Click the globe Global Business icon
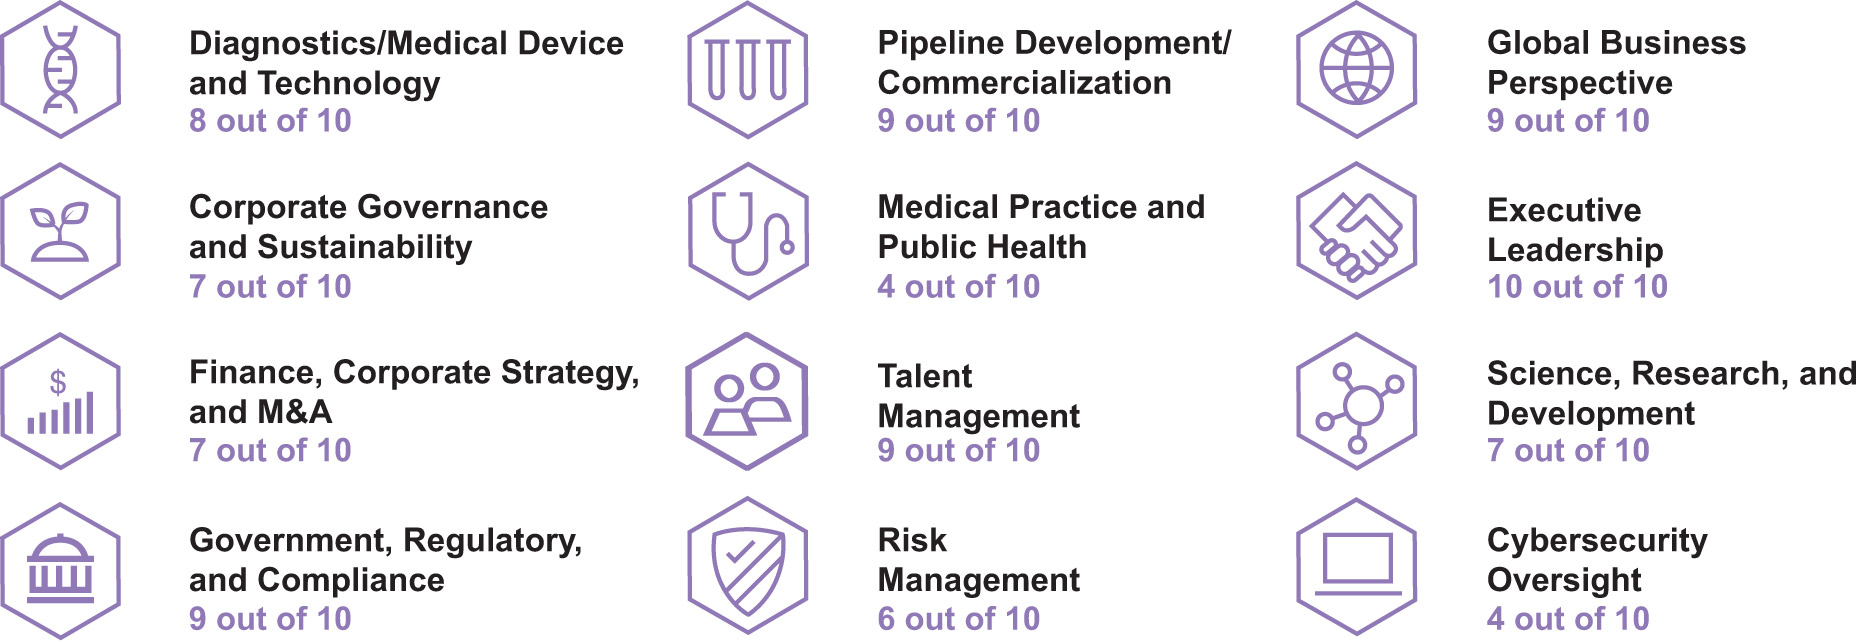The image size is (1858, 642). [1356, 70]
